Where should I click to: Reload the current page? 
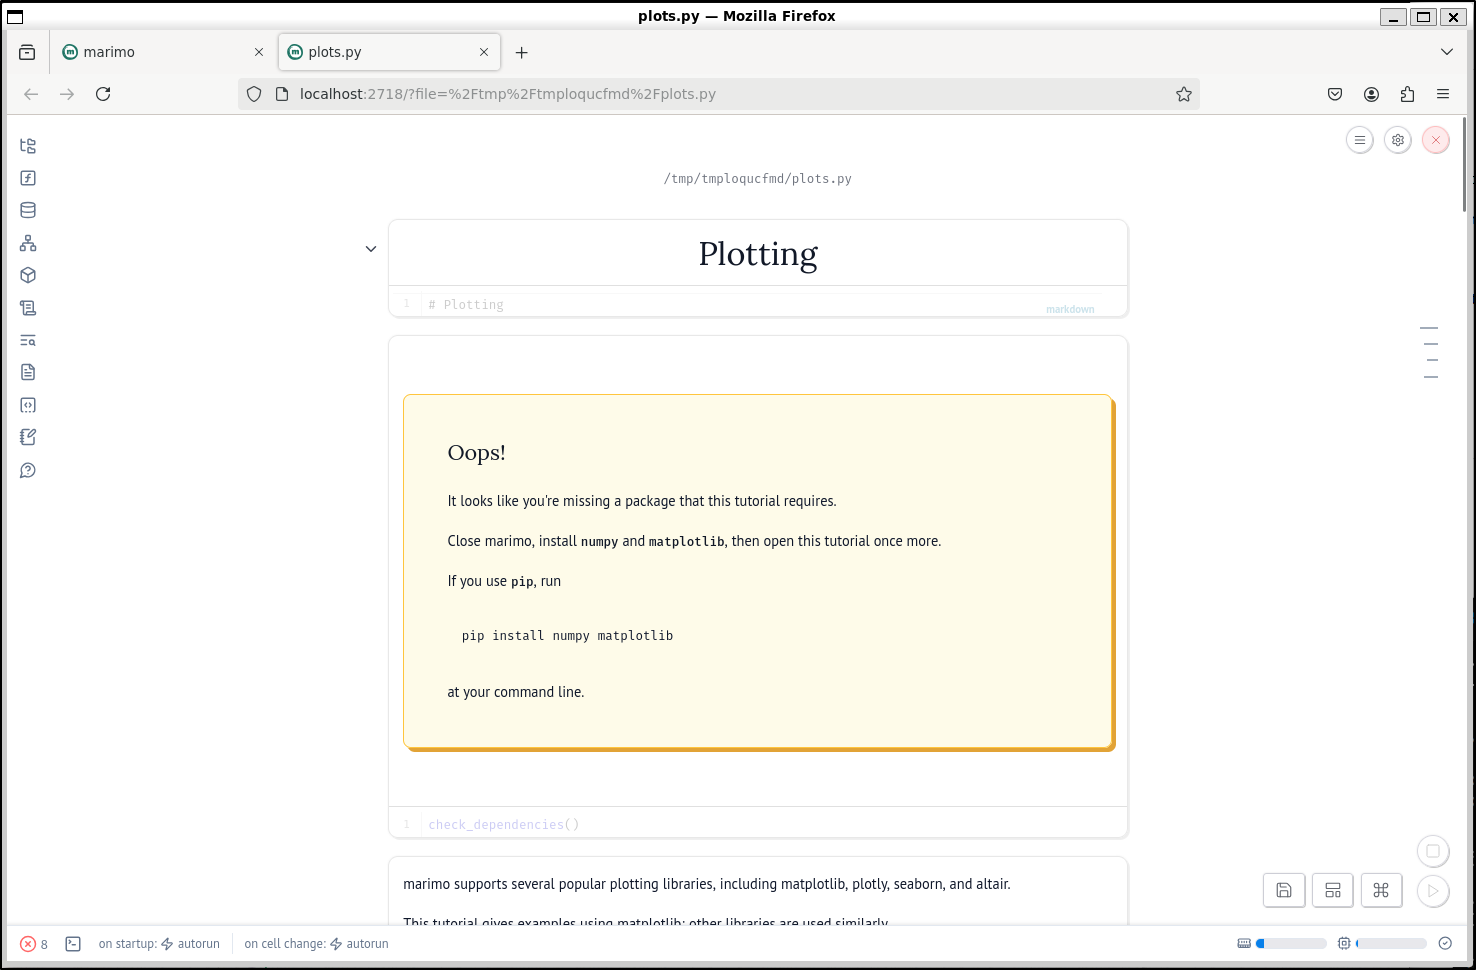tap(103, 94)
